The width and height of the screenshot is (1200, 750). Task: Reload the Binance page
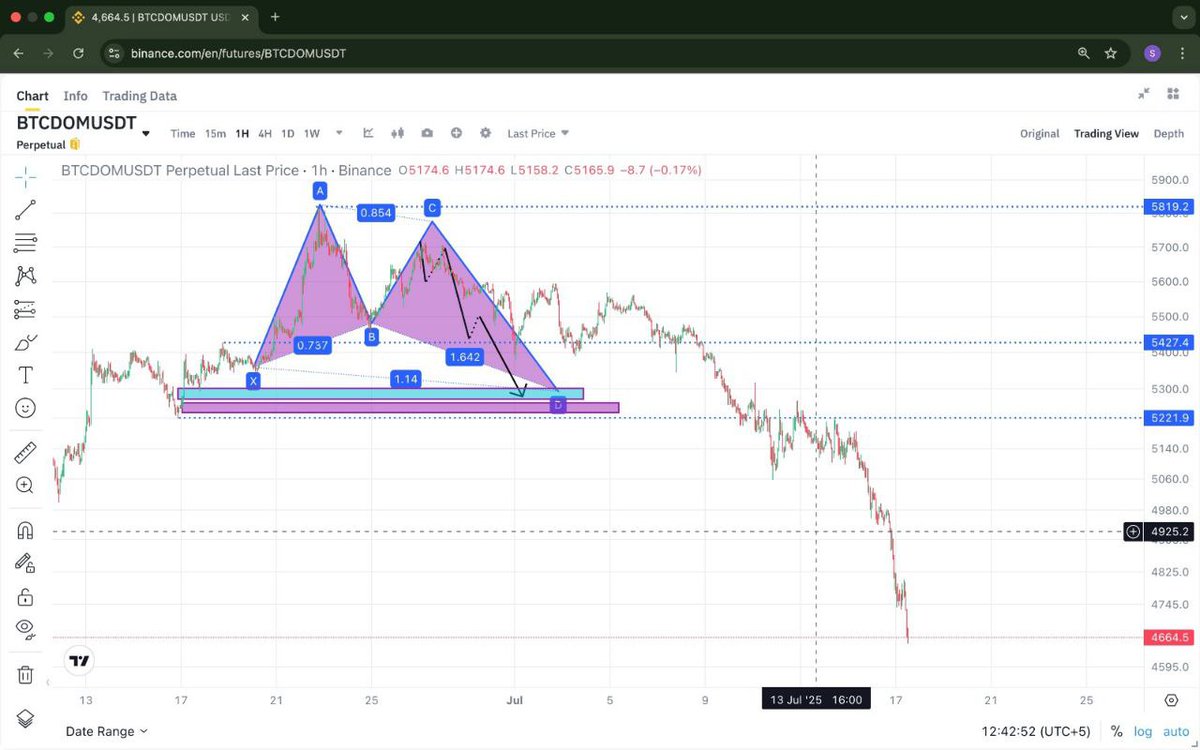click(x=78, y=53)
